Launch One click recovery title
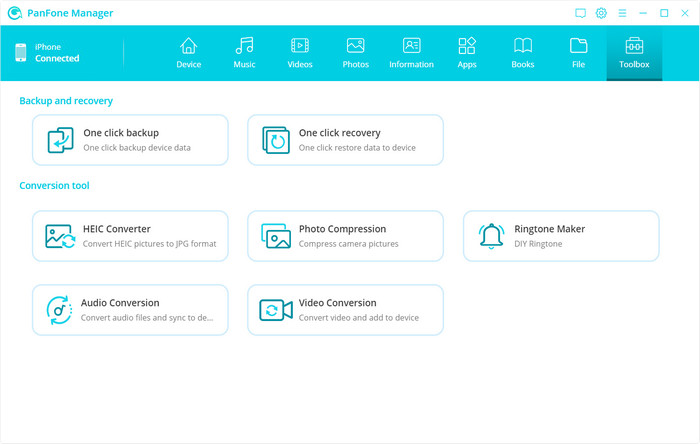The image size is (700, 444). coord(340,133)
